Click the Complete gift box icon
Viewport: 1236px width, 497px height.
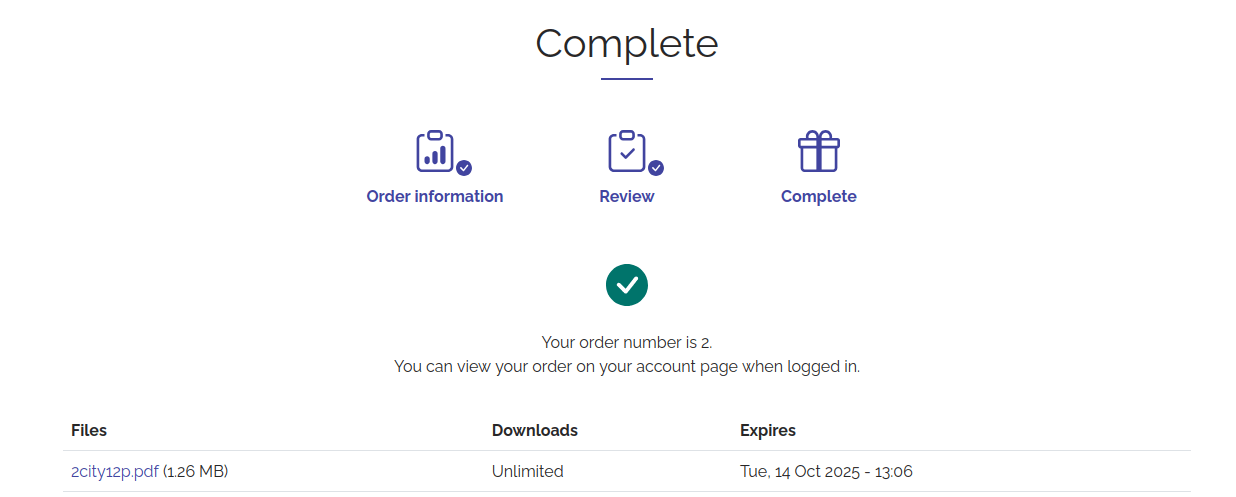pos(819,151)
